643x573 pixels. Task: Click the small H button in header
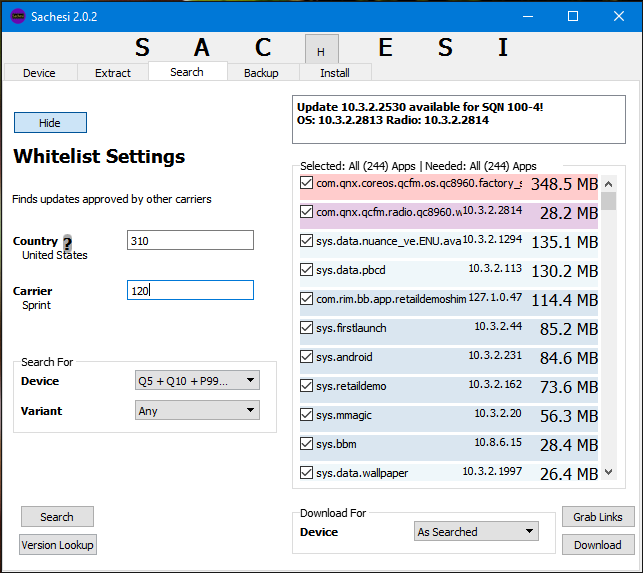coord(322,49)
